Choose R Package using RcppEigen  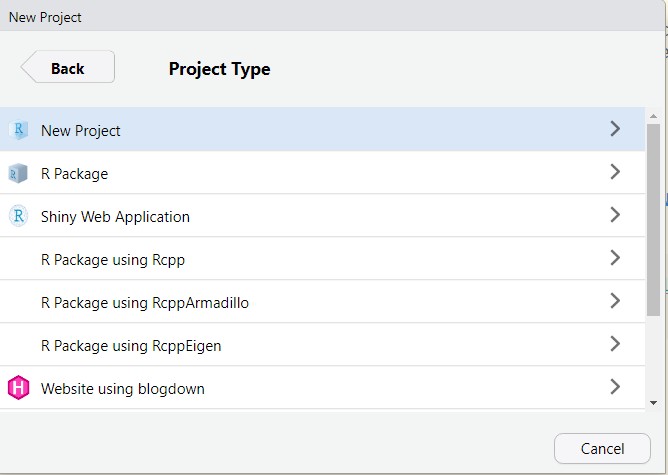click(322, 345)
